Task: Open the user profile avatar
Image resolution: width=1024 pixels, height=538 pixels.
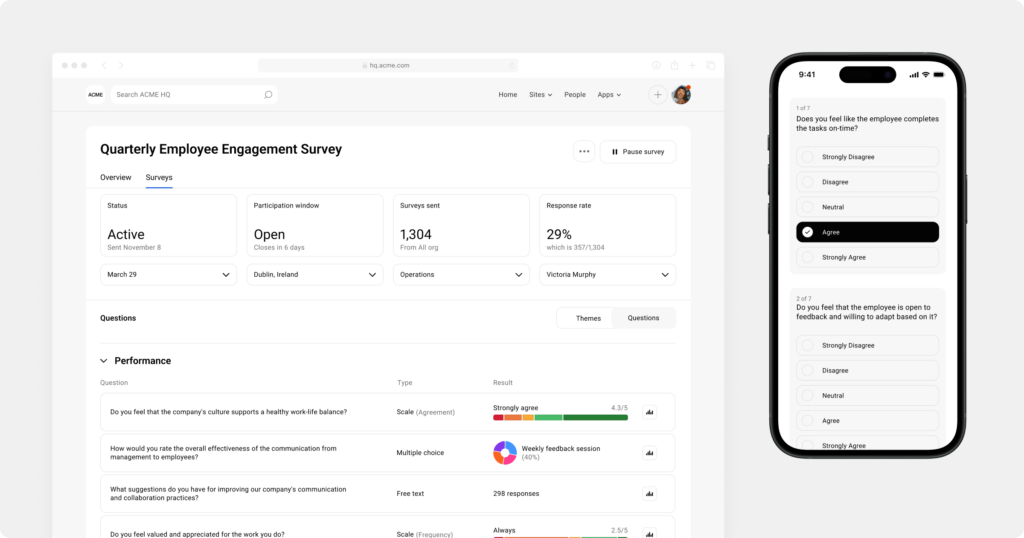Action: (x=681, y=95)
